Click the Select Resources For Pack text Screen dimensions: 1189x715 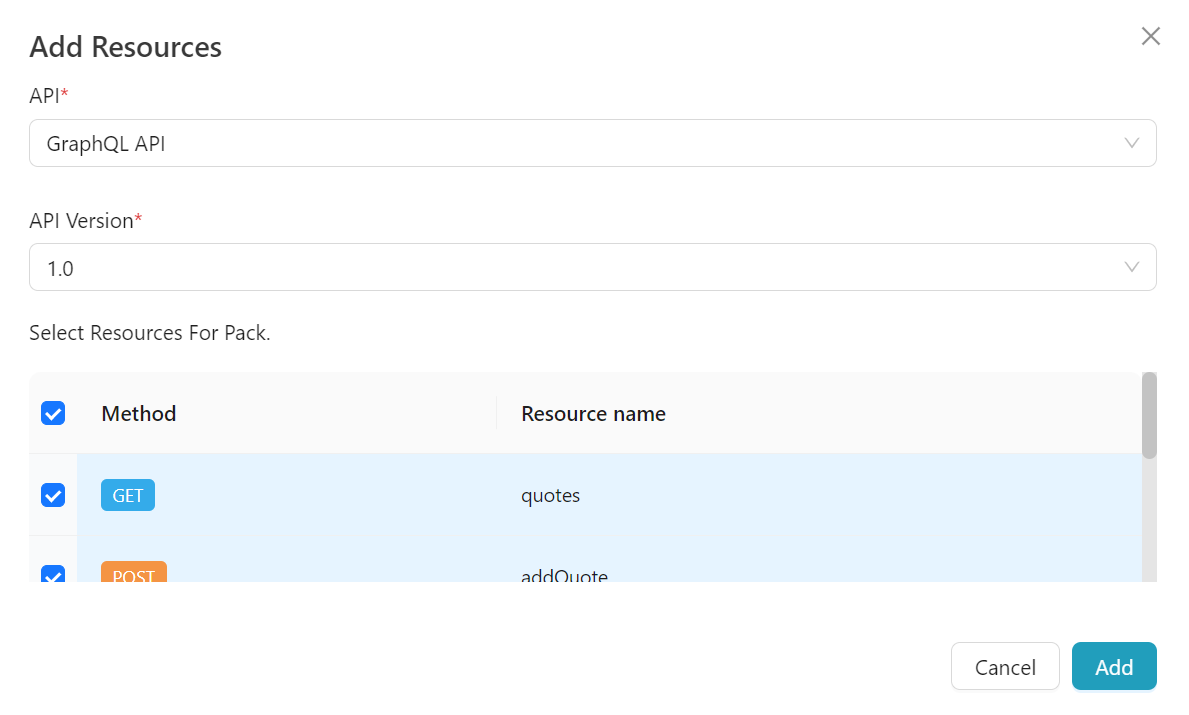point(150,333)
